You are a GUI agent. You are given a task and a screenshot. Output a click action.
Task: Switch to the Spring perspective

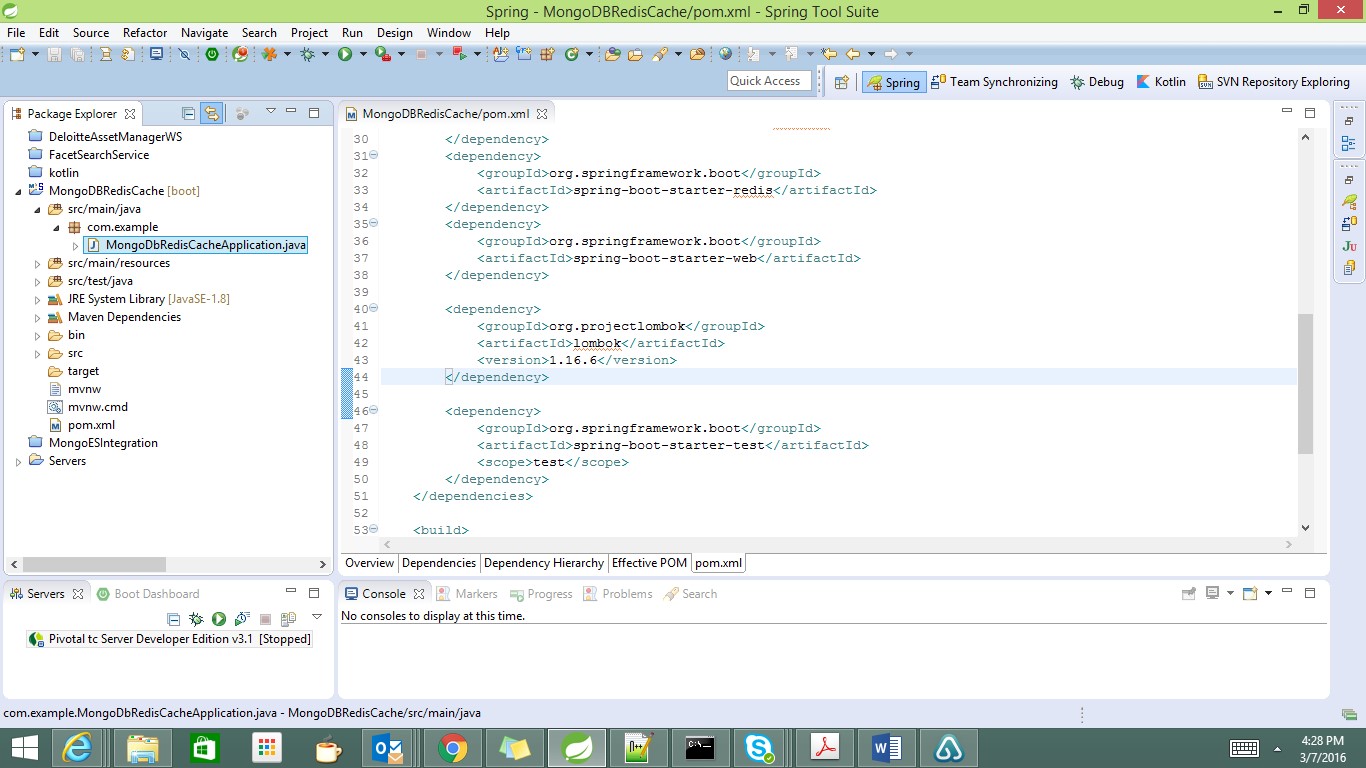[x=893, y=82]
